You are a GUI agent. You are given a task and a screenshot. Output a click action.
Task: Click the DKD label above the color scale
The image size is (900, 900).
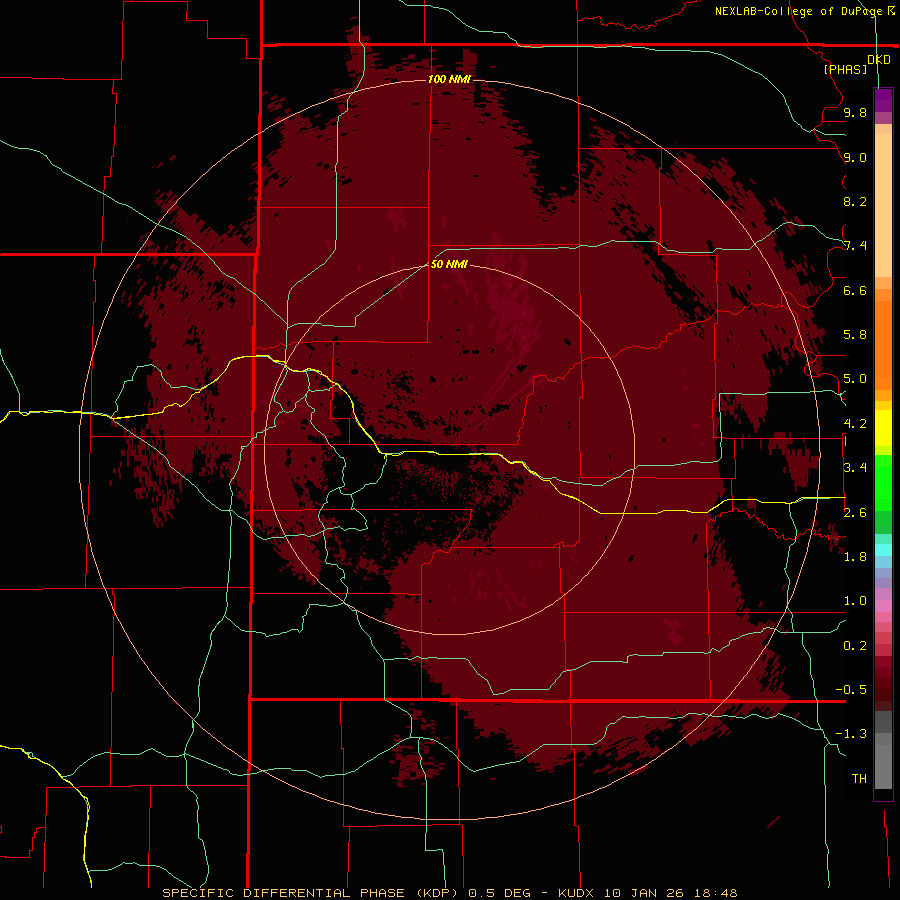[879, 60]
